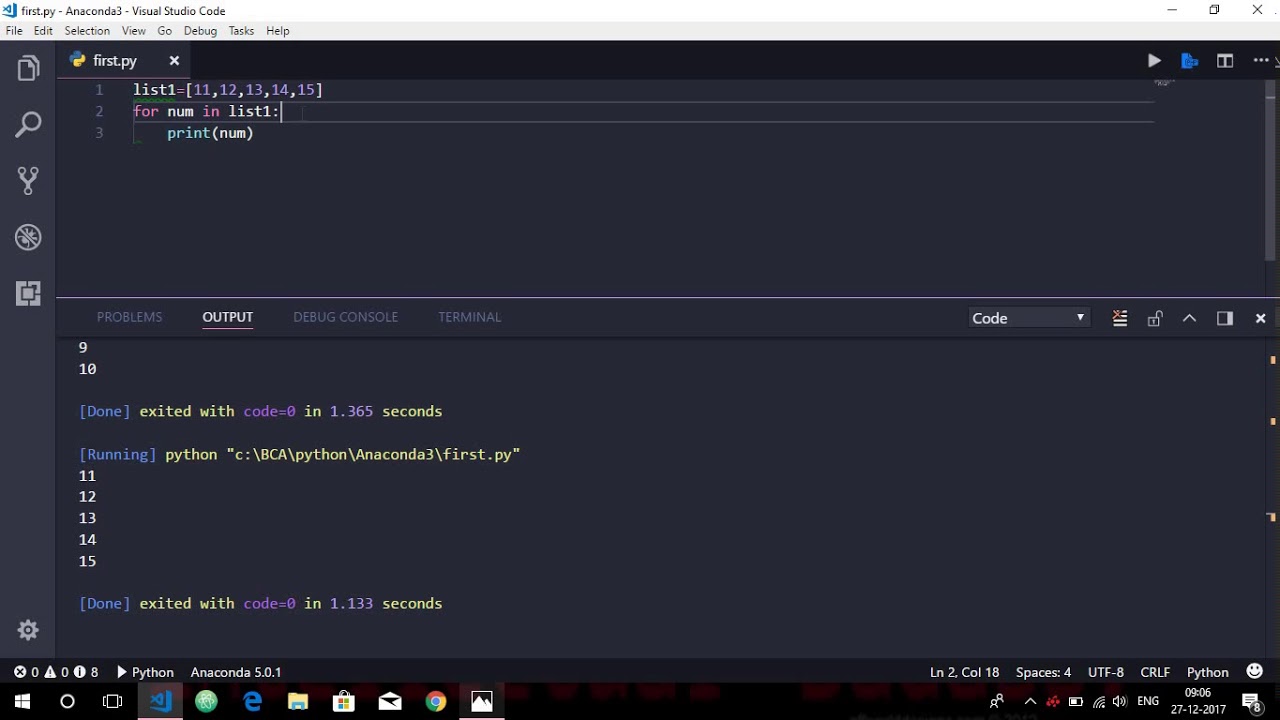
Task: Open the Tasks menu
Action: click(x=241, y=31)
